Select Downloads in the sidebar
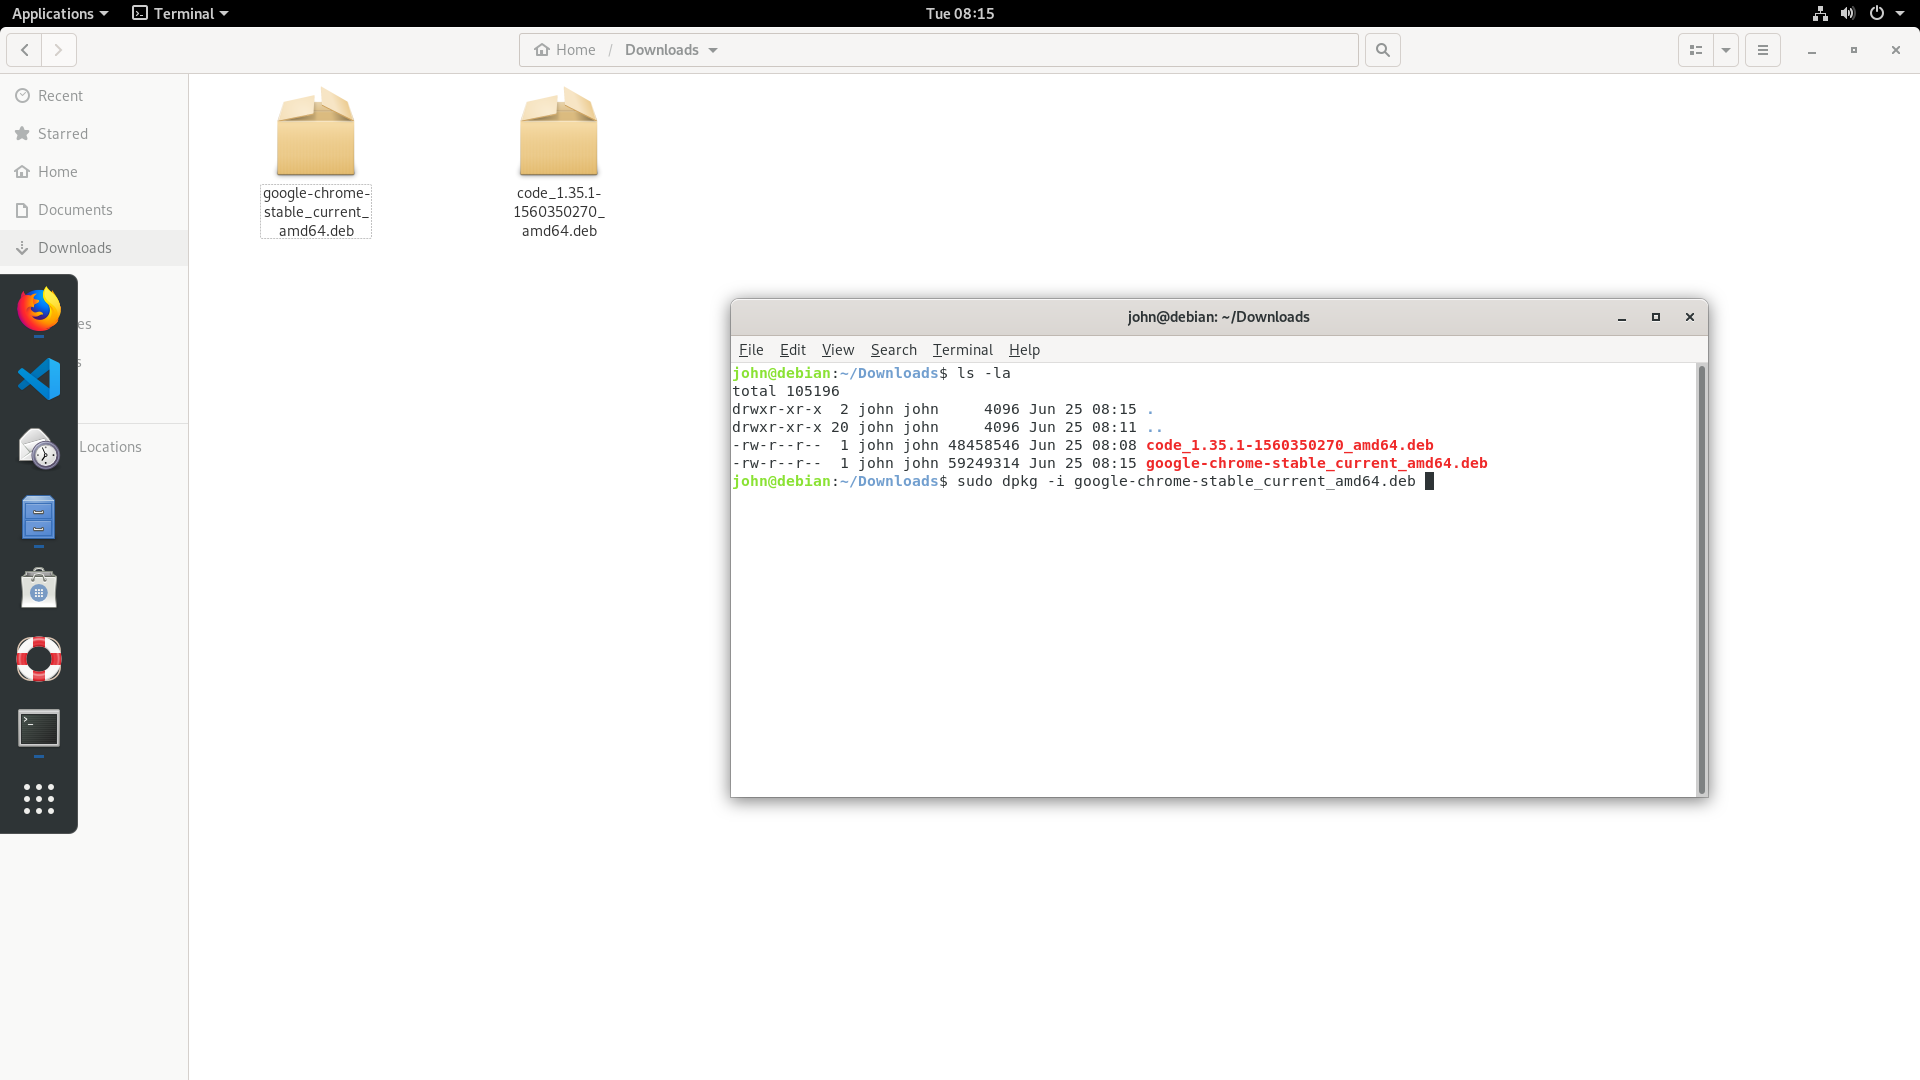1920x1080 pixels. 94,248
